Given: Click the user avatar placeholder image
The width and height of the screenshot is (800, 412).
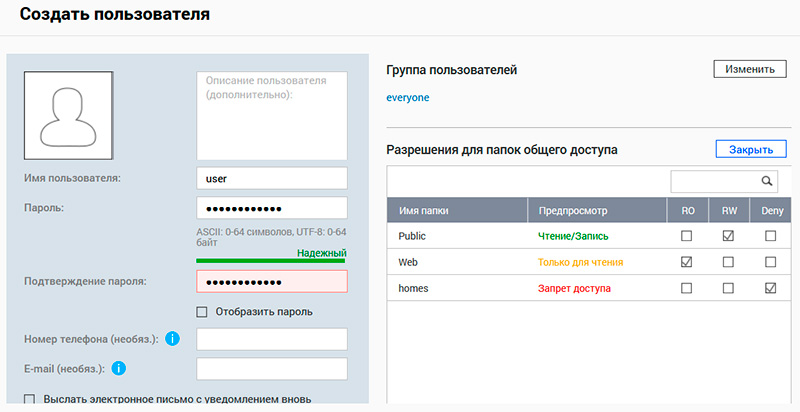Looking at the screenshot, I should (x=68, y=115).
